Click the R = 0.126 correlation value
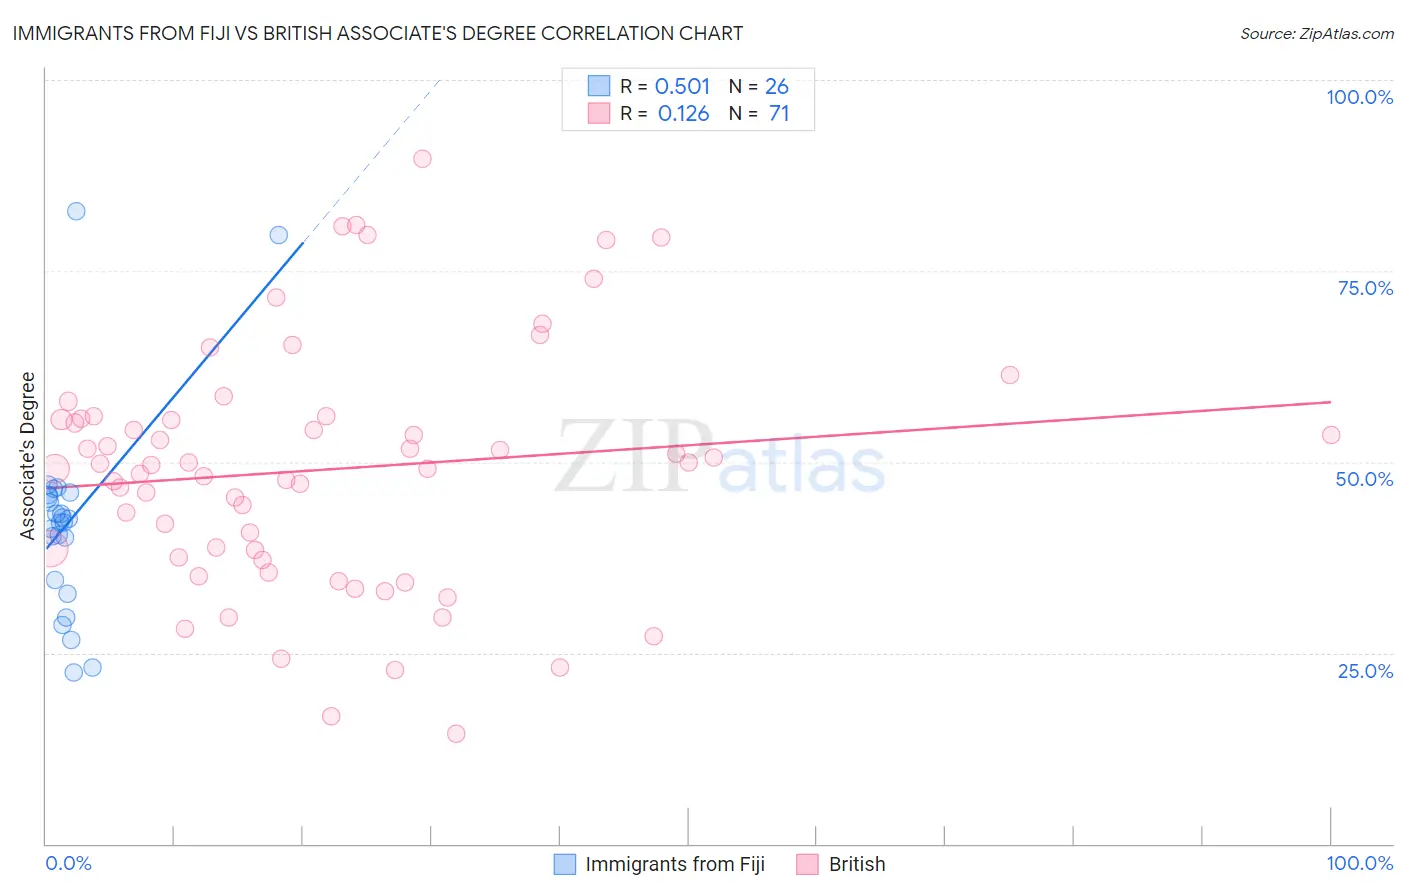 pyautogui.click(x=665, y=113)
